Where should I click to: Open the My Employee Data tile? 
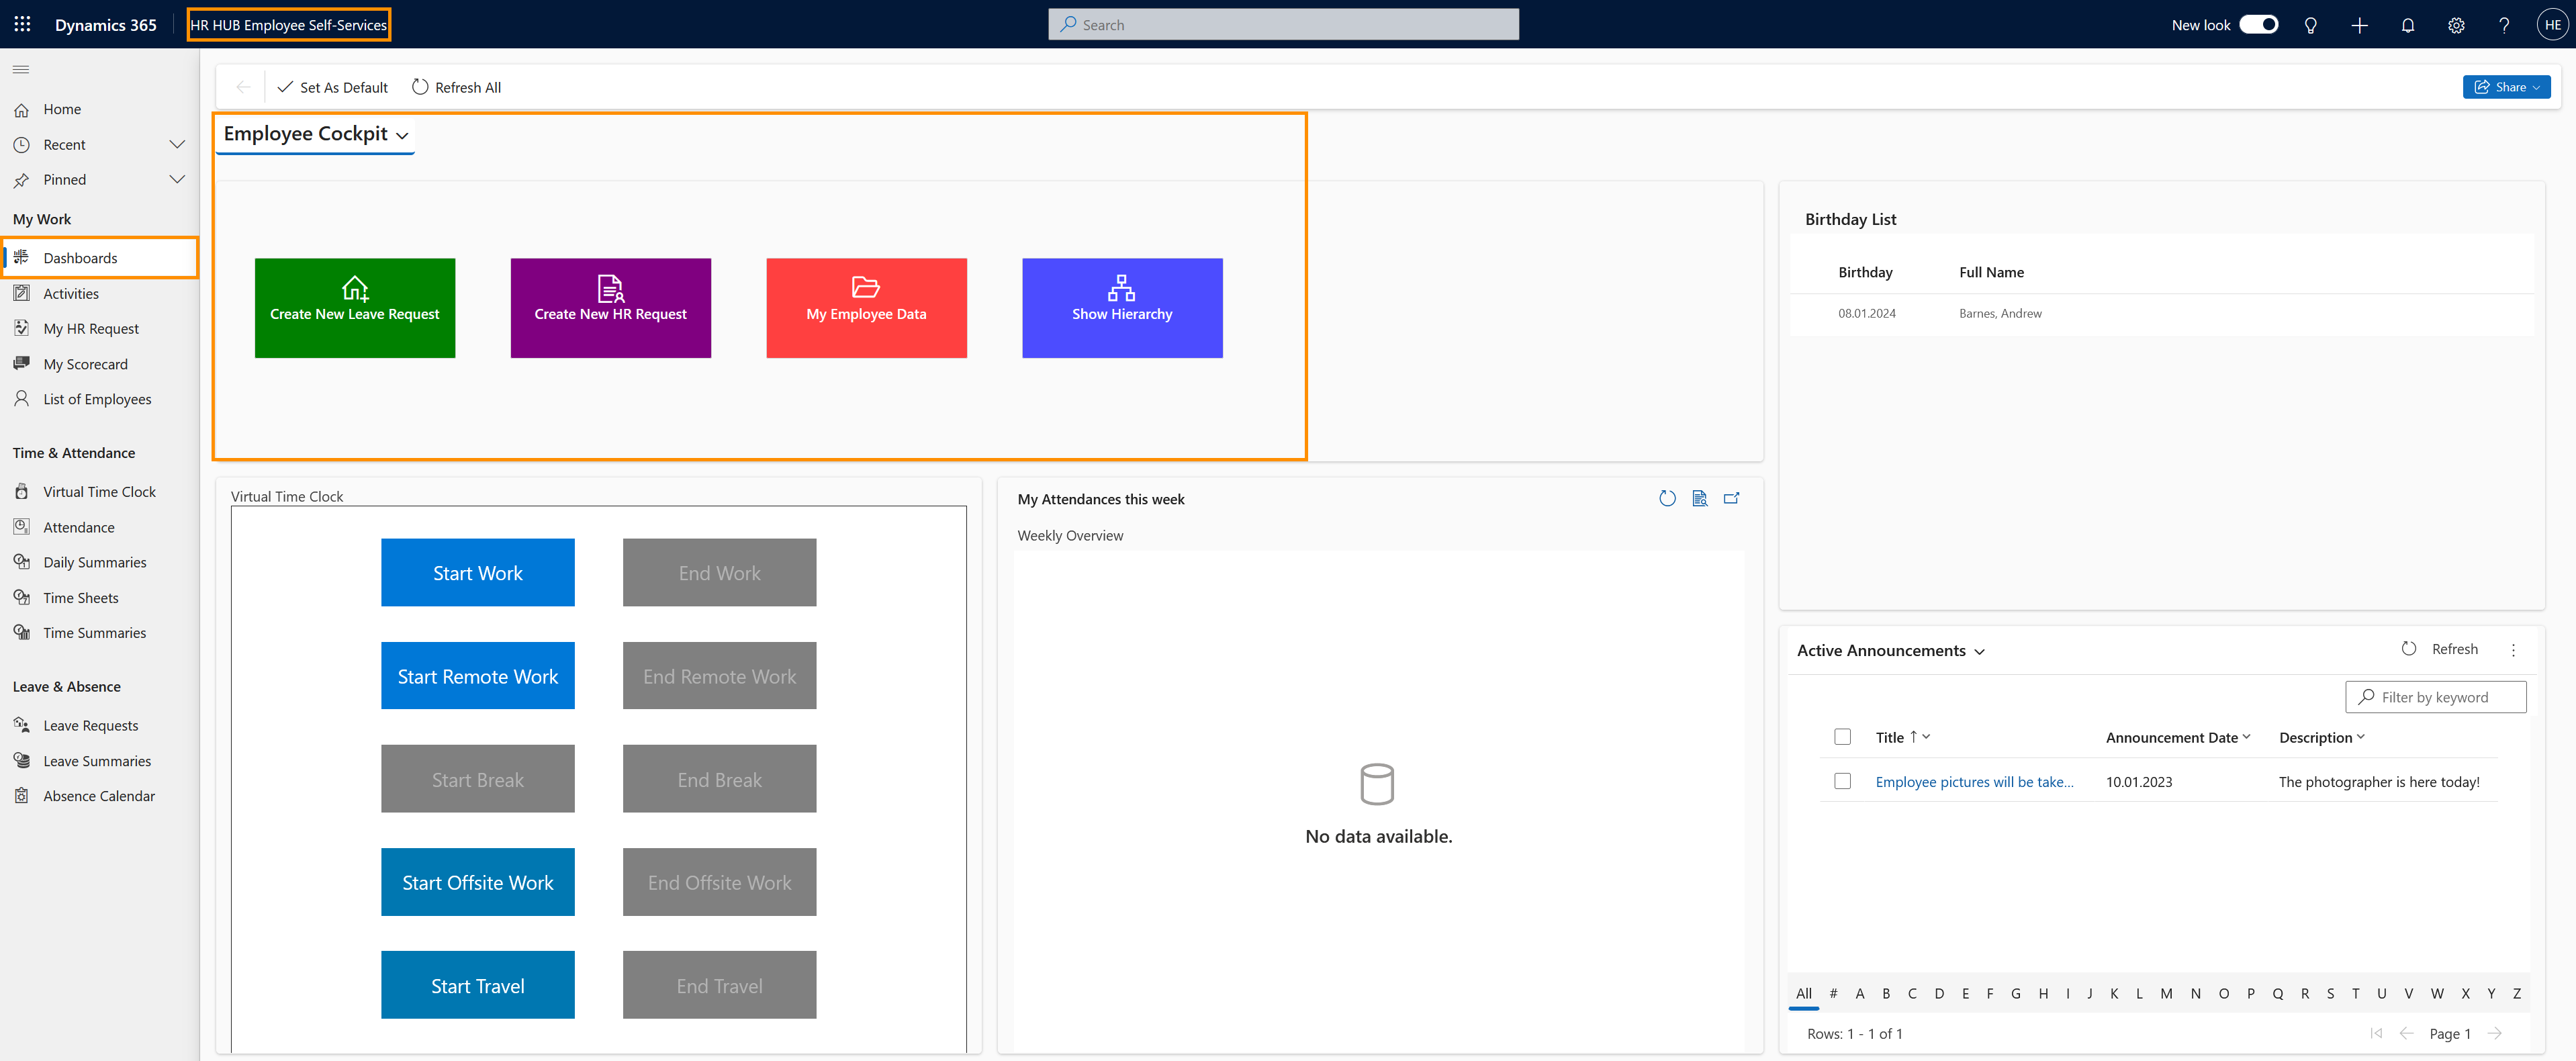[x=866, y=308]
